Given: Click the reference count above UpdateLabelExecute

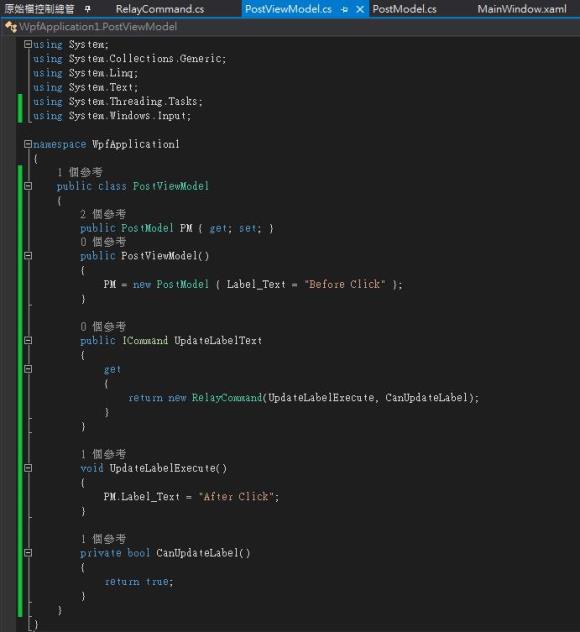Looking at the screenshot, I should (x=103, y=454).
